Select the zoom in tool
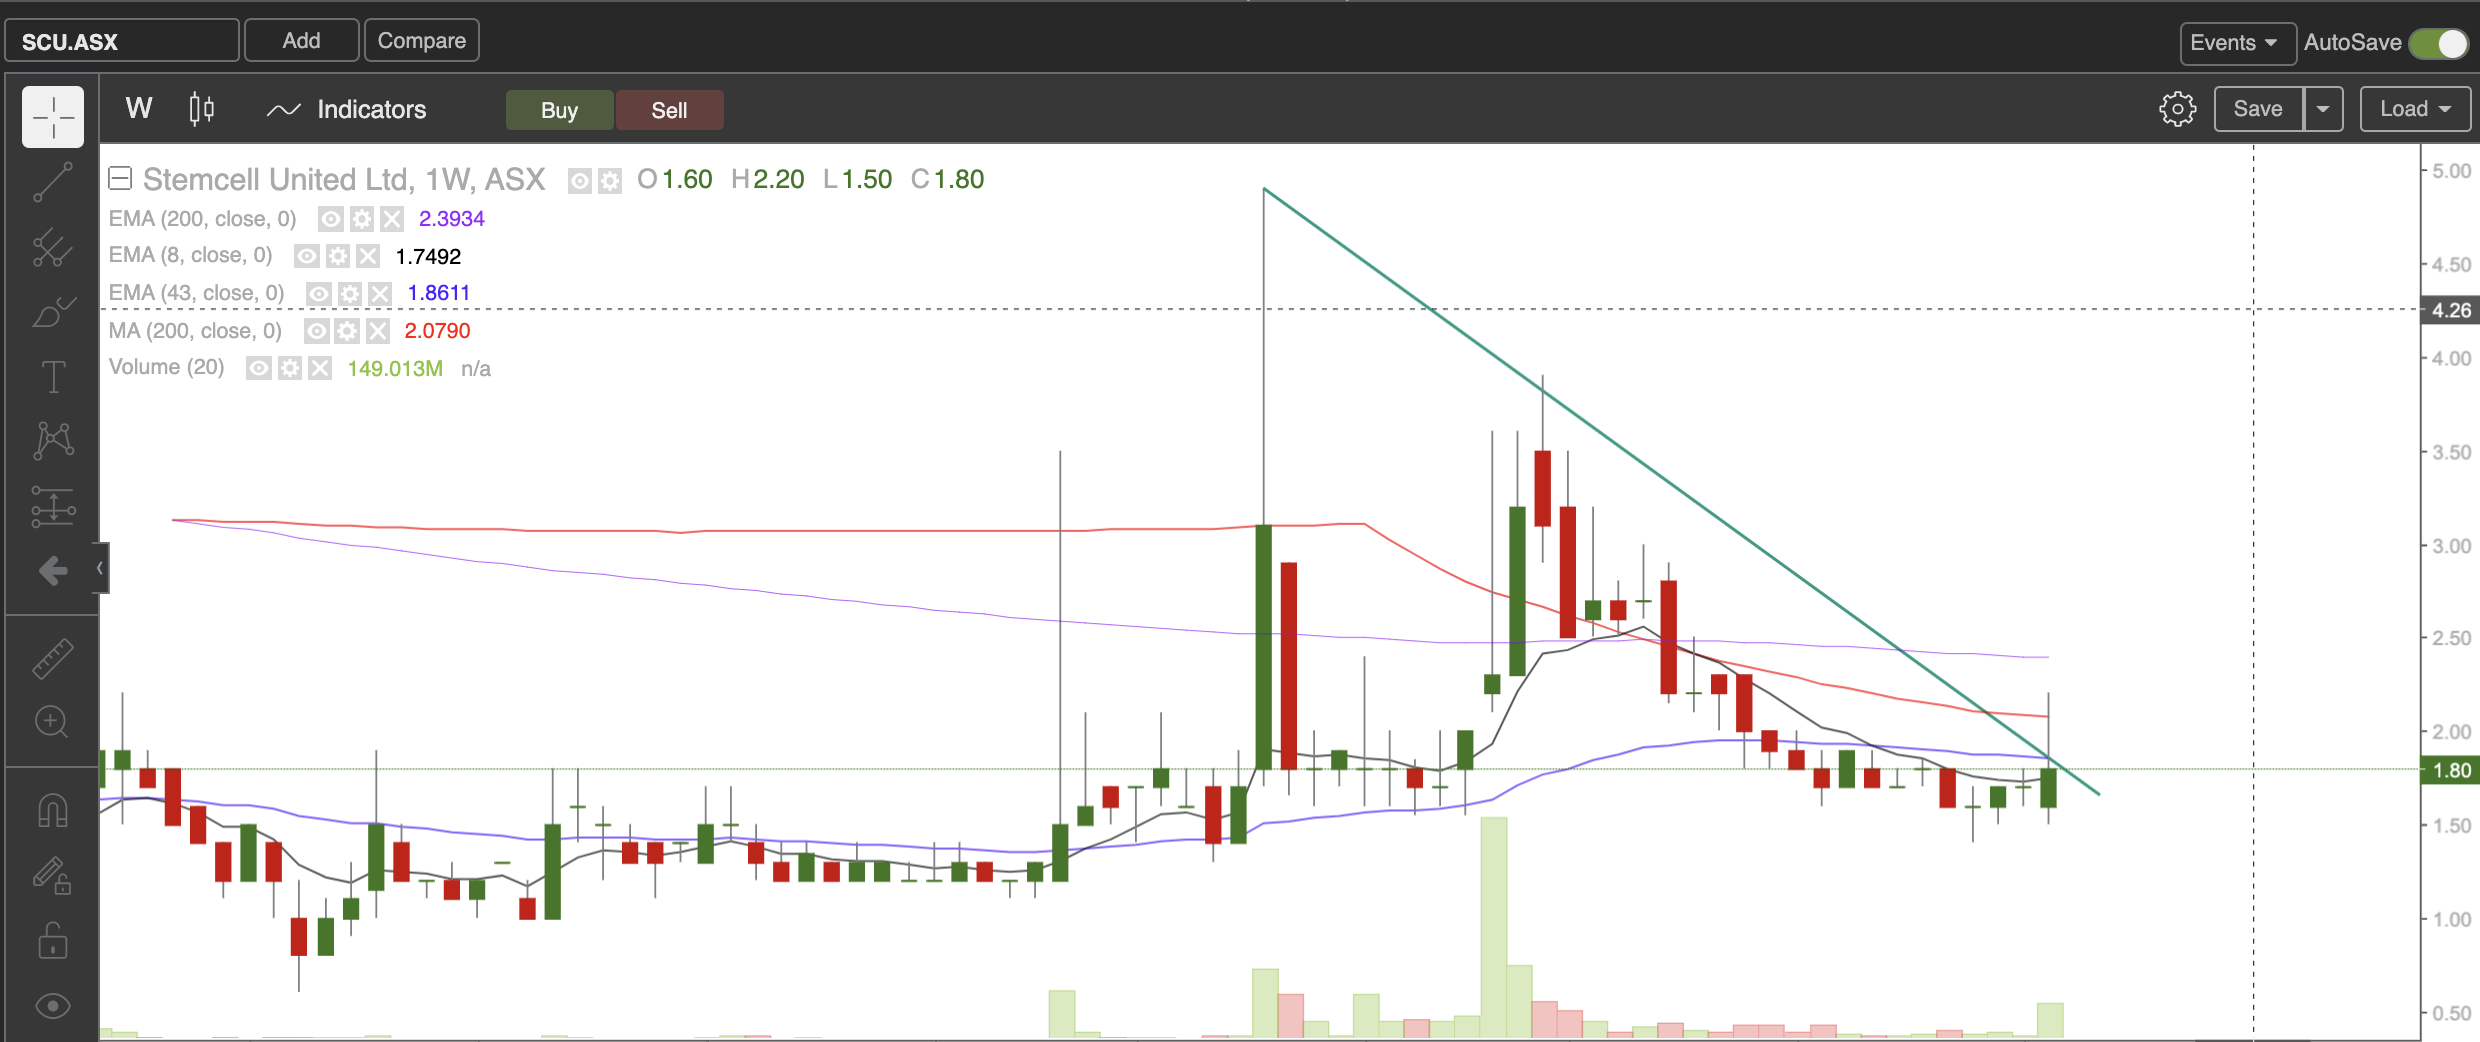This screenshot has height=1042, width=2480. [x=53, y=722]
